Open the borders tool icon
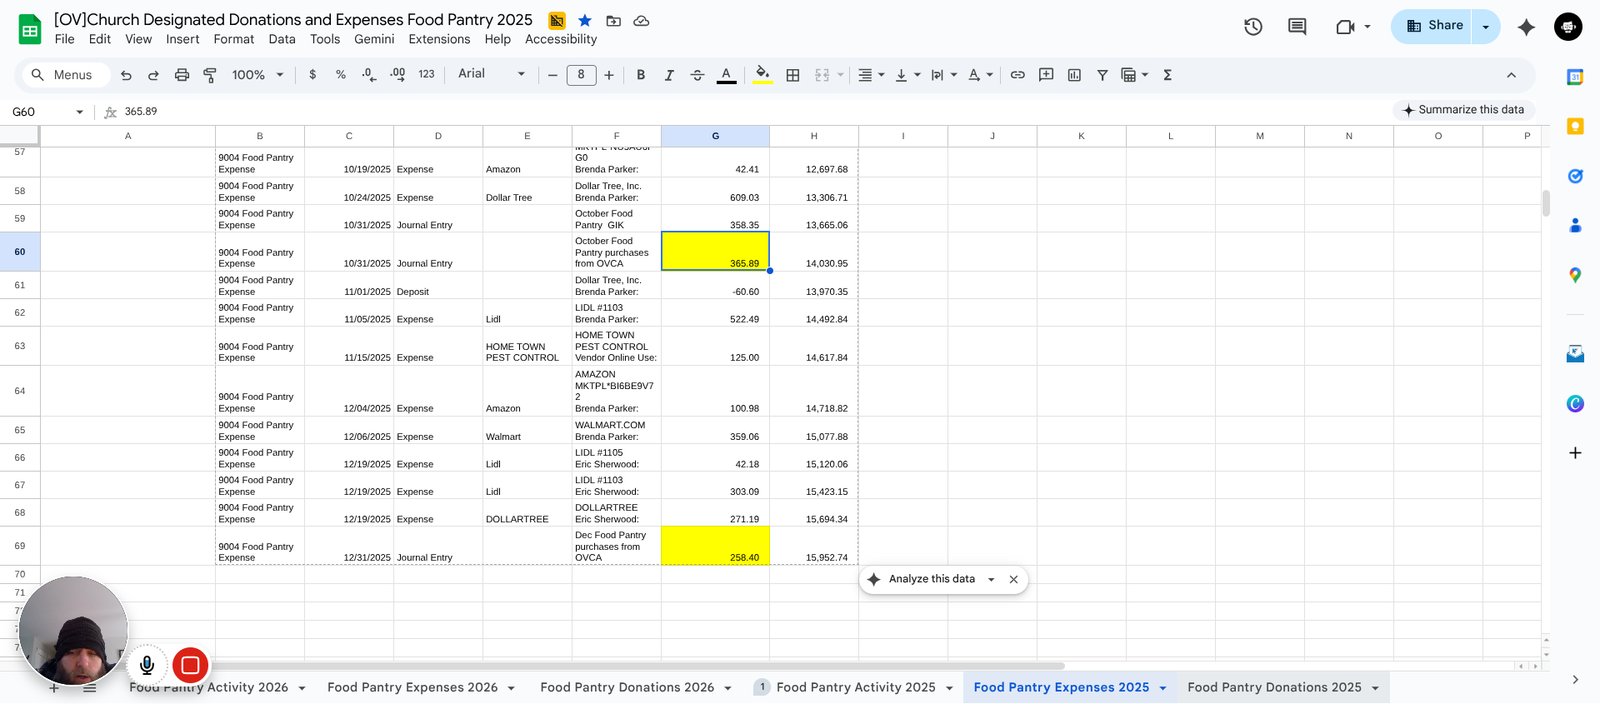 793,75
